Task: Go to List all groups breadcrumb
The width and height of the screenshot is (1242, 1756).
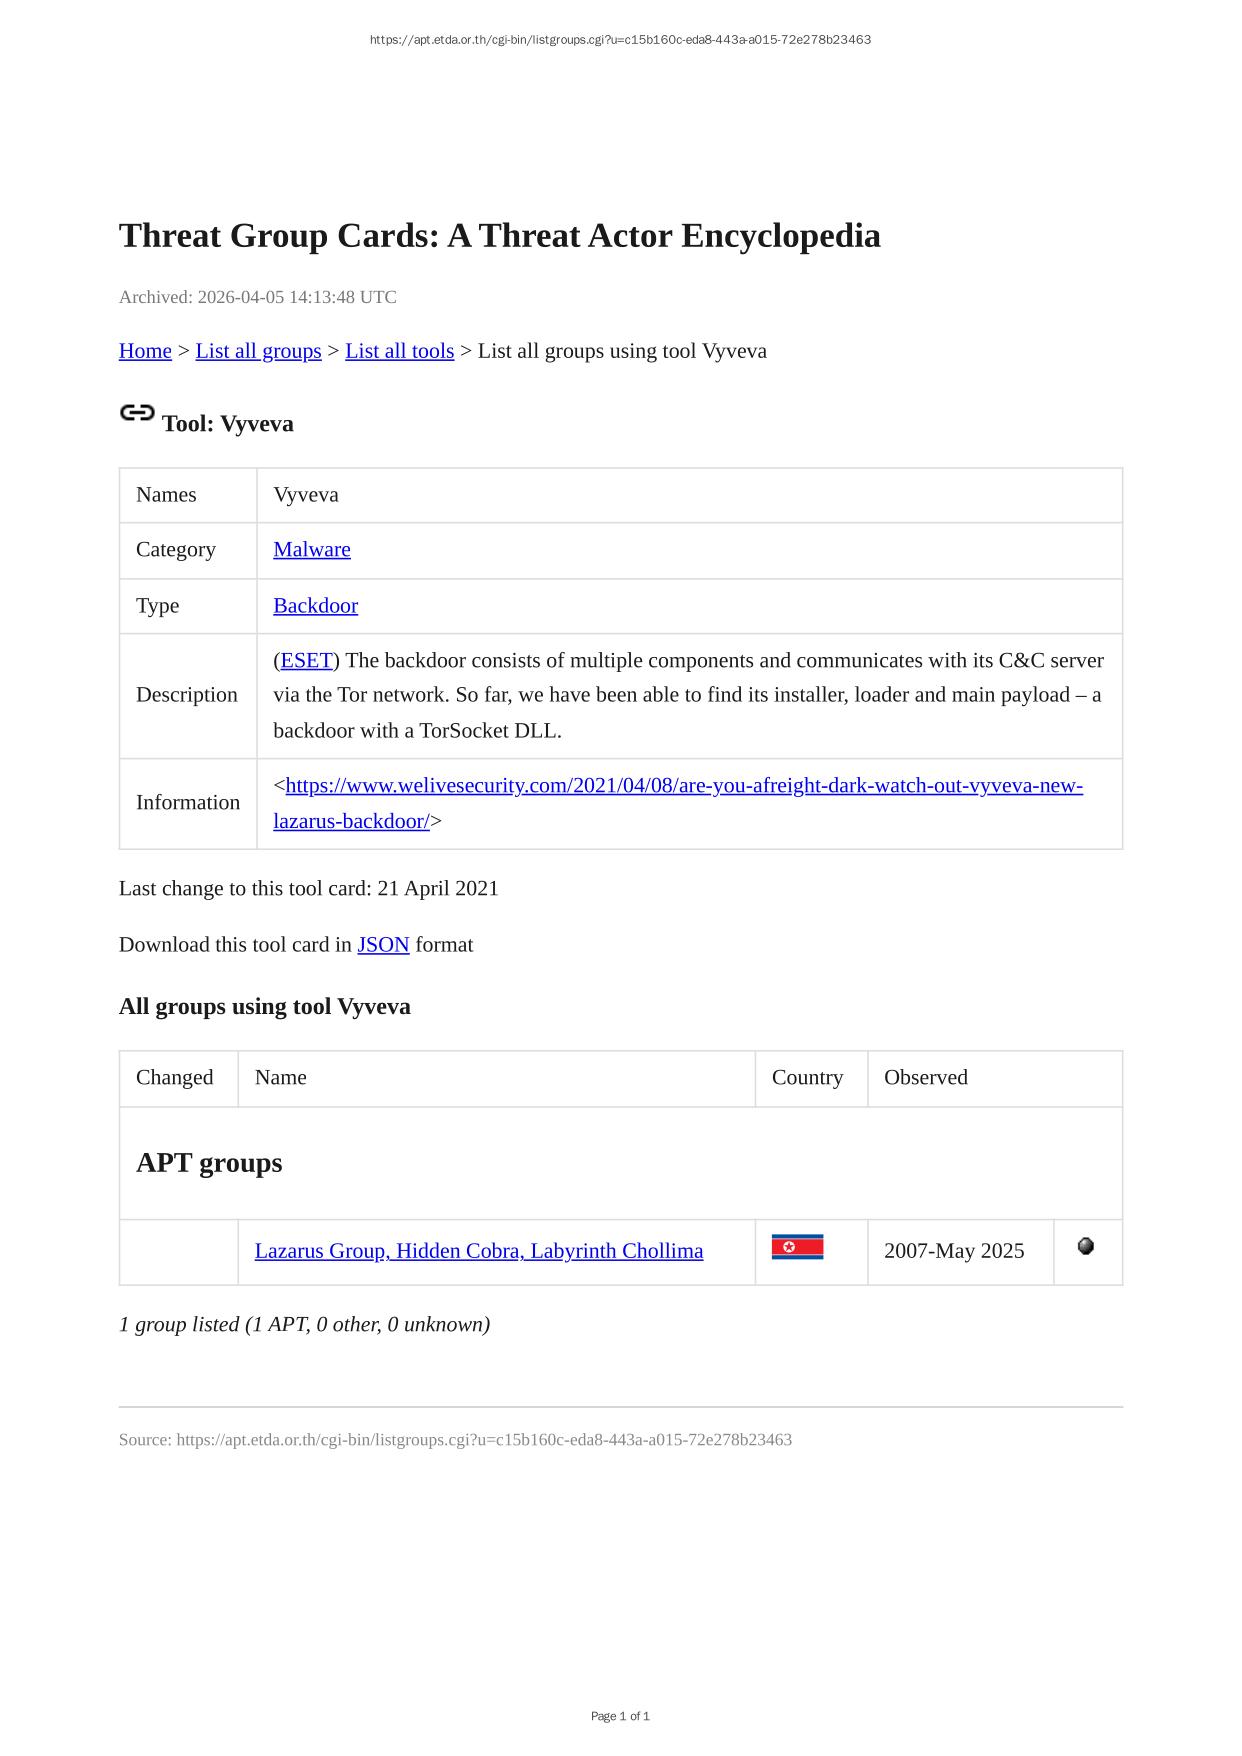Action: pos(258,351)
